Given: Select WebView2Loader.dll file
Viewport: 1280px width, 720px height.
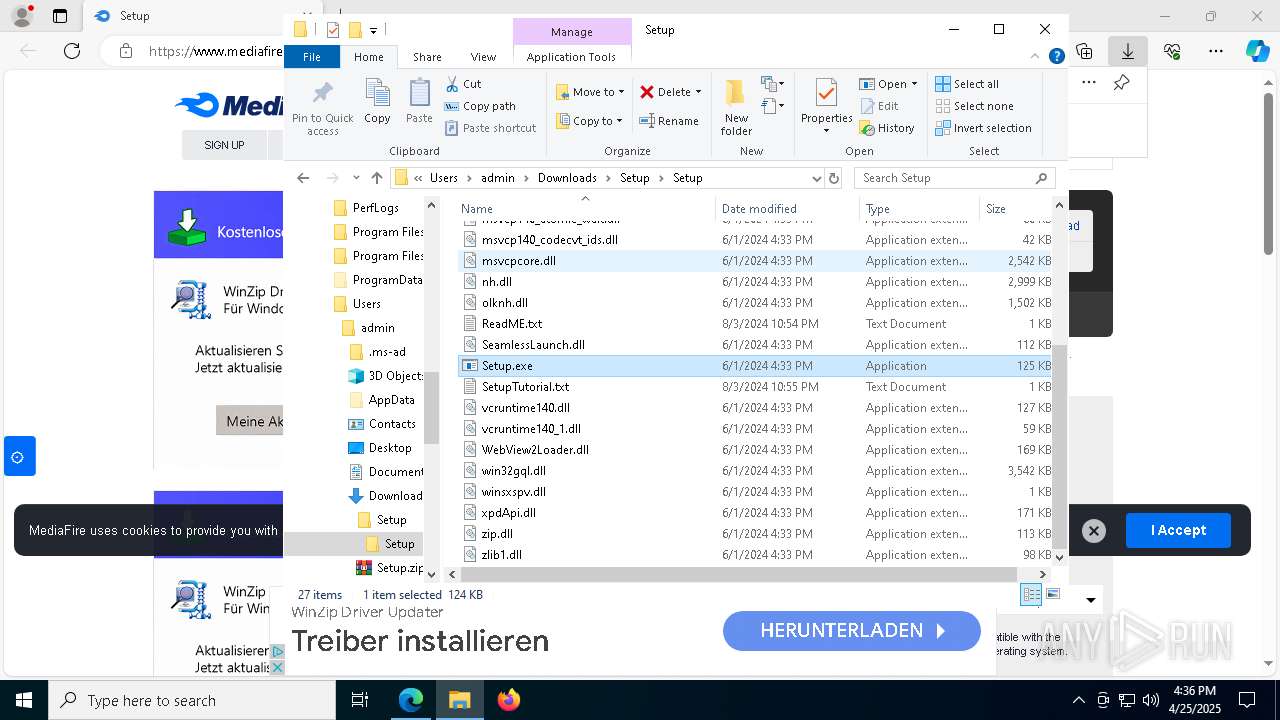Looking at the screenshot, I should 756,450.
